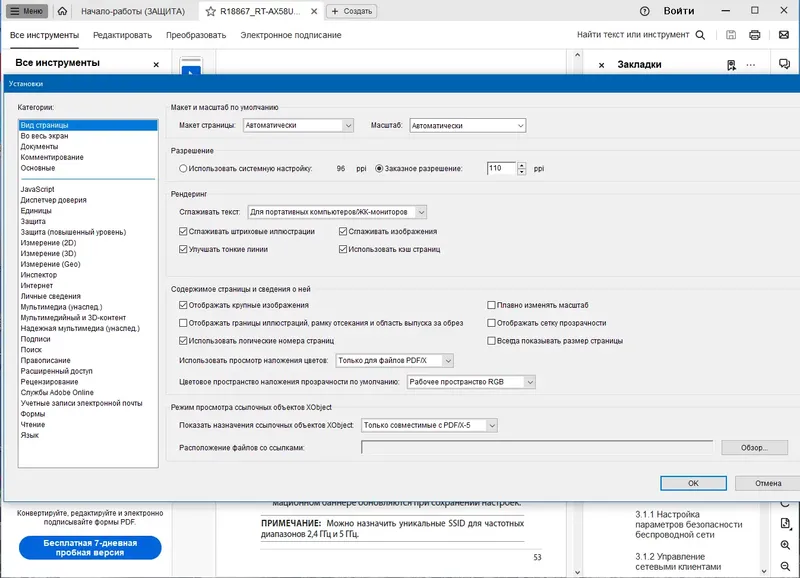Click the add bookmark icon
Viewport: 800px width, 578px height.
point(731,65)
